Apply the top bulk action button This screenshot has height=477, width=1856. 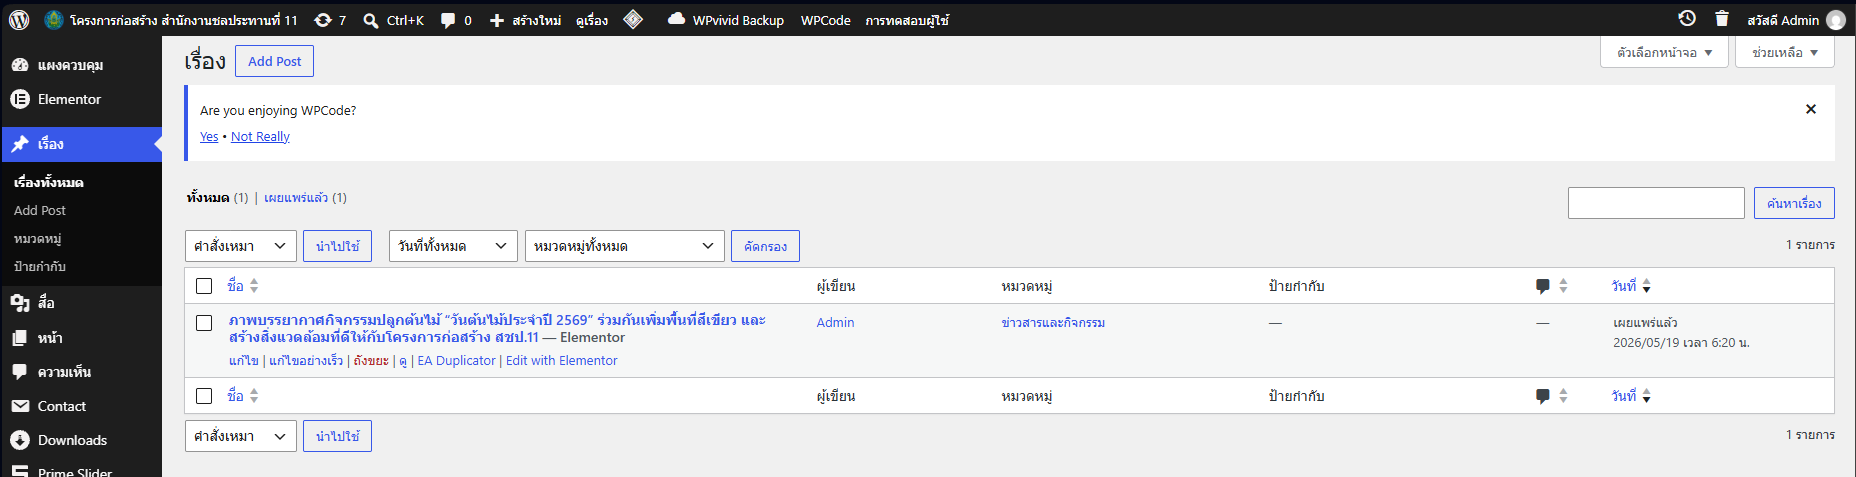click(x=337, y=246)
